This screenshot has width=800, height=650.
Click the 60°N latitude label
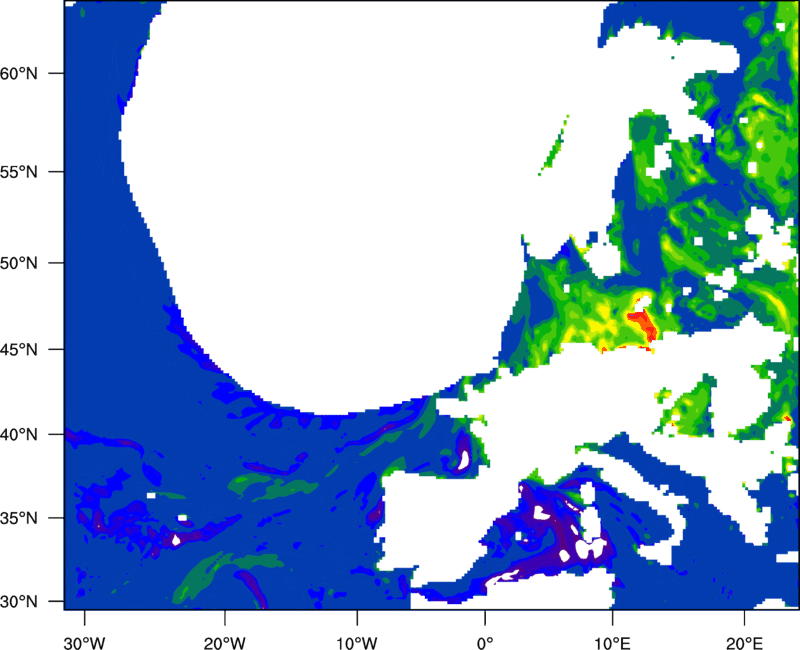[x=19, y=73]
